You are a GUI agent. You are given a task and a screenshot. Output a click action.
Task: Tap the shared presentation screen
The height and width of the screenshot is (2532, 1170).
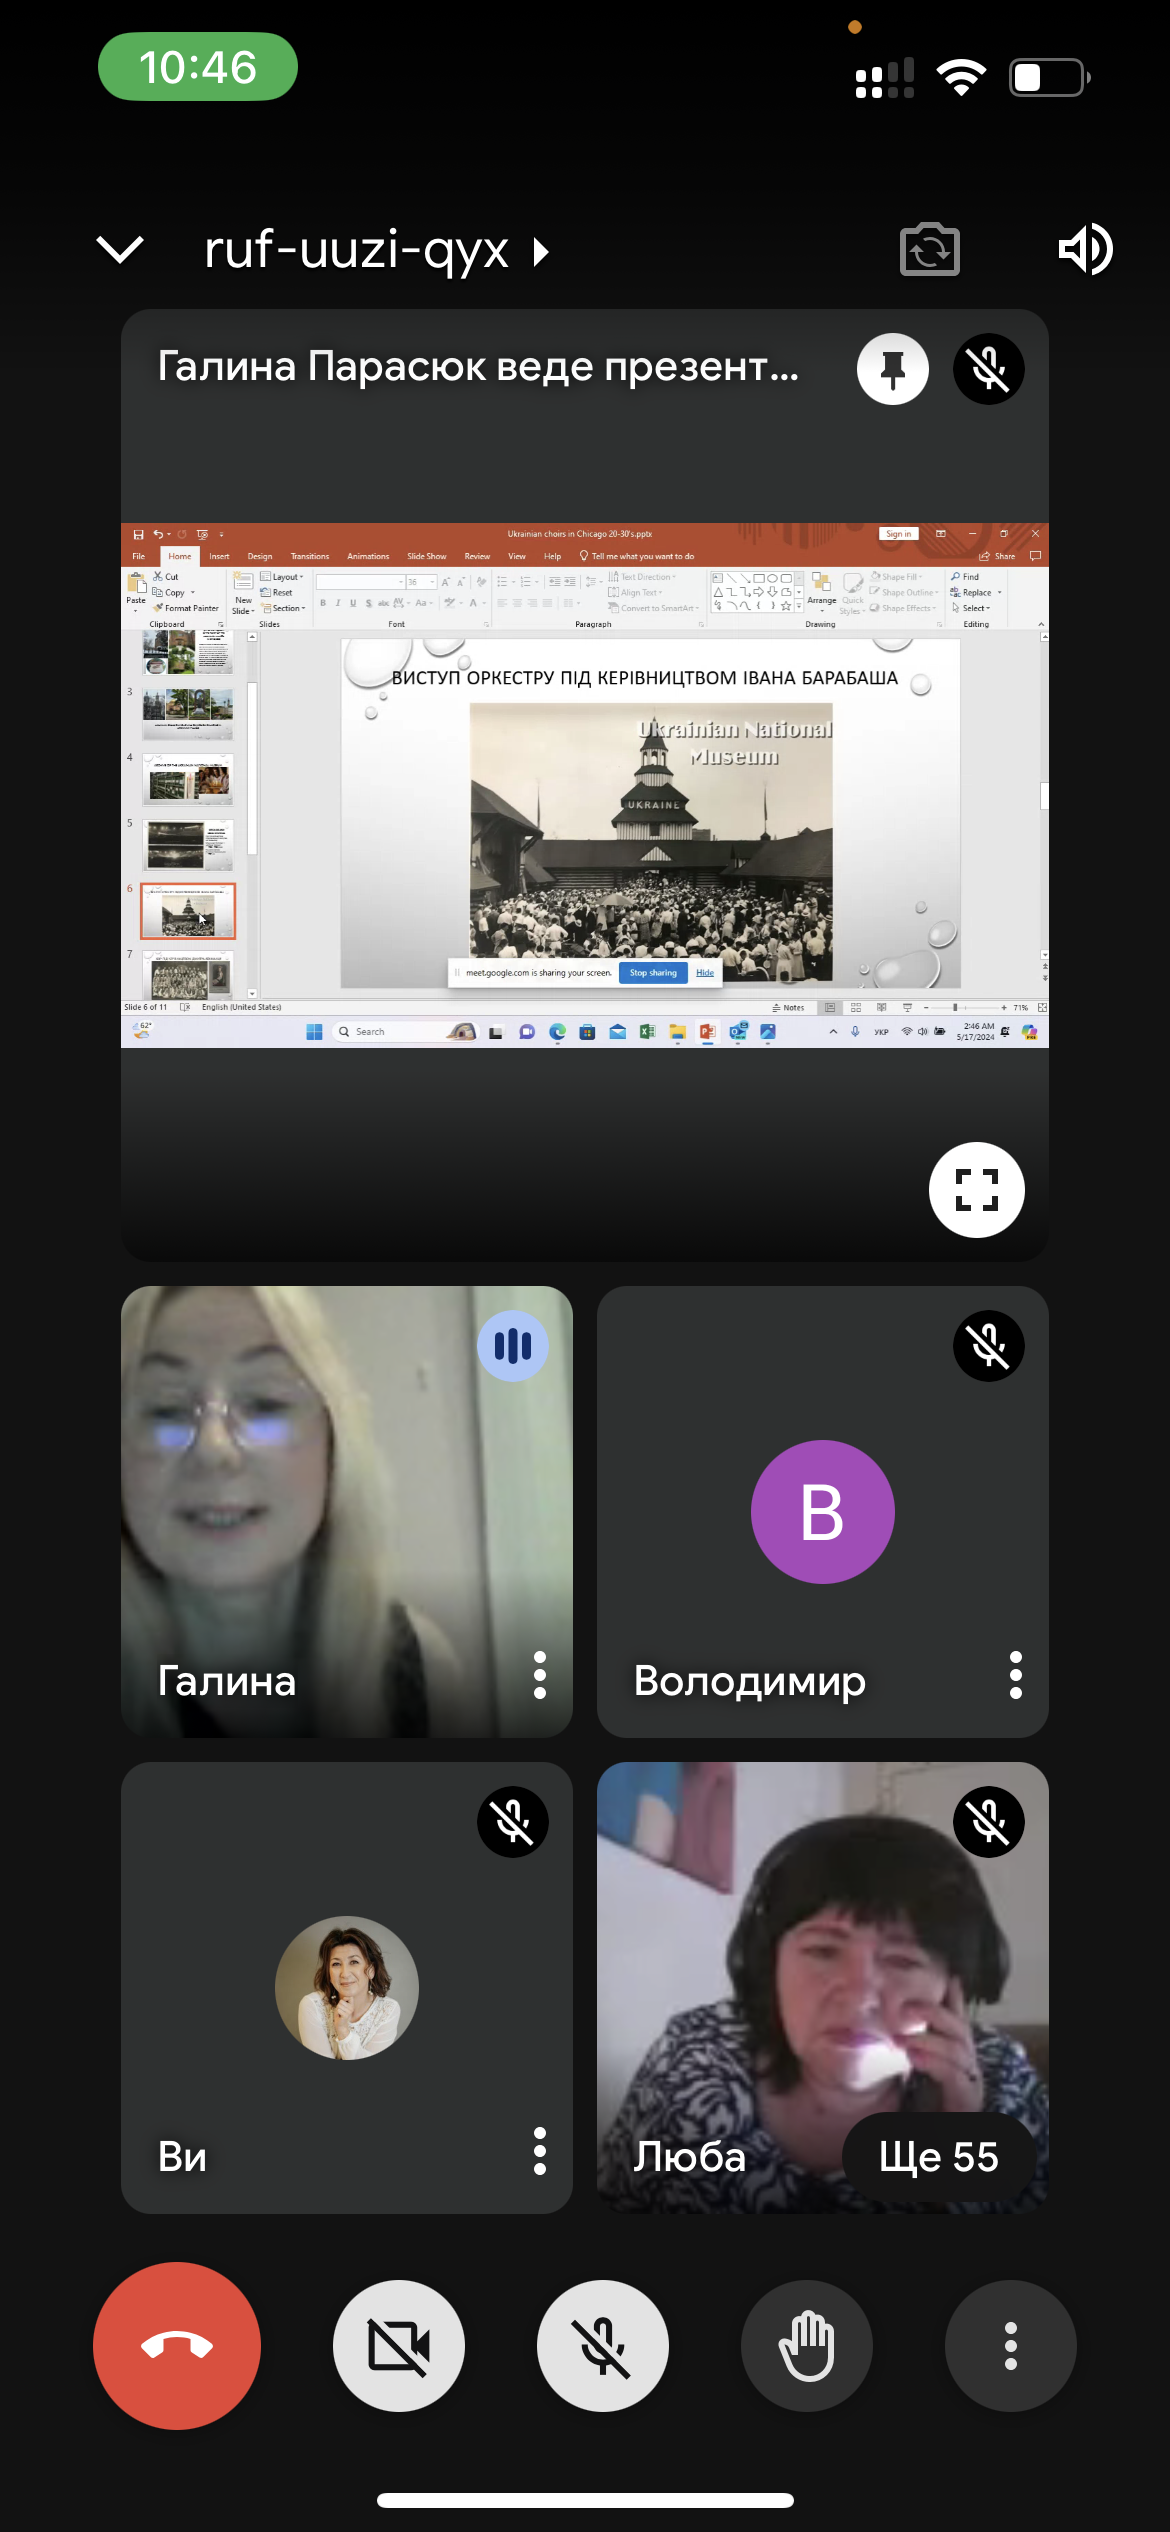tap(585, 785)
